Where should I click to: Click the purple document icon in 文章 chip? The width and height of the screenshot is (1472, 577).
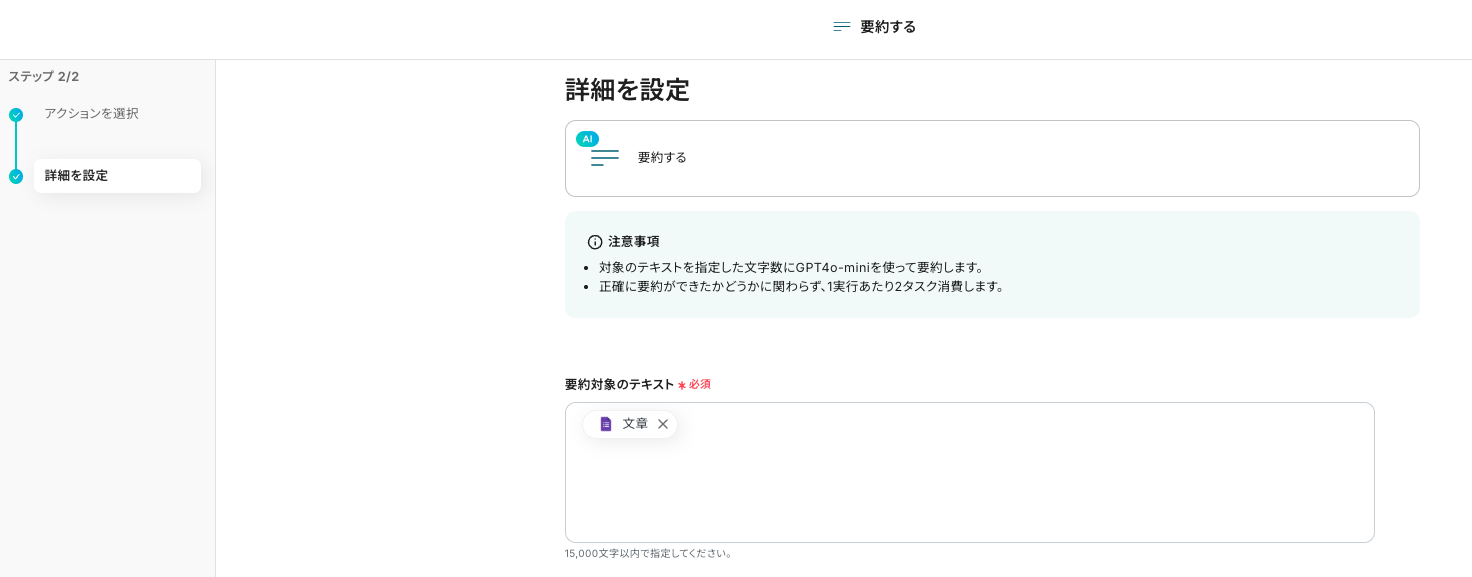606,424
